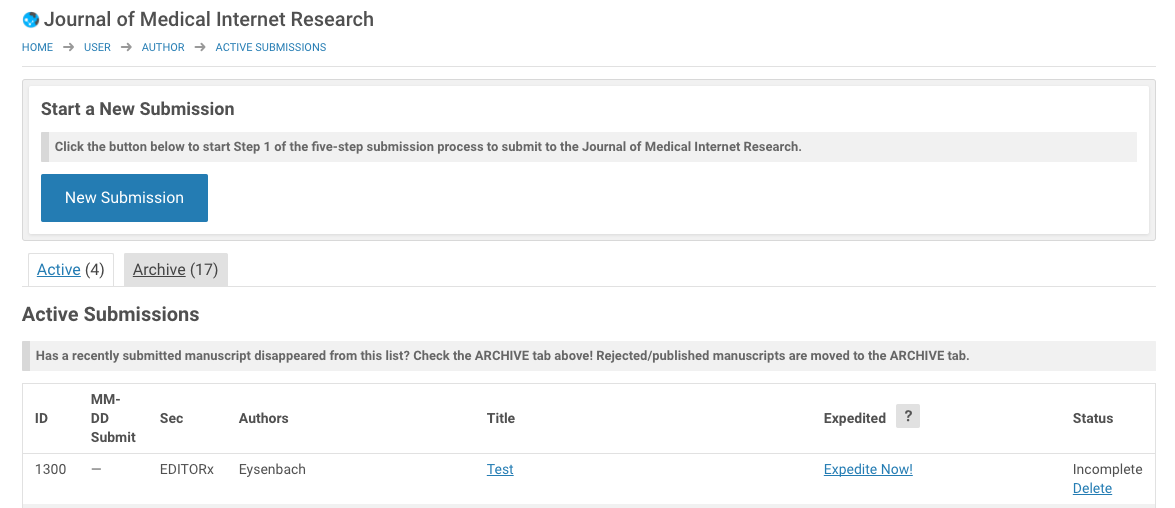Click the arrow between AUTHOR and ACTIVE SUBMISSIONS

click(x=200, y=47)
